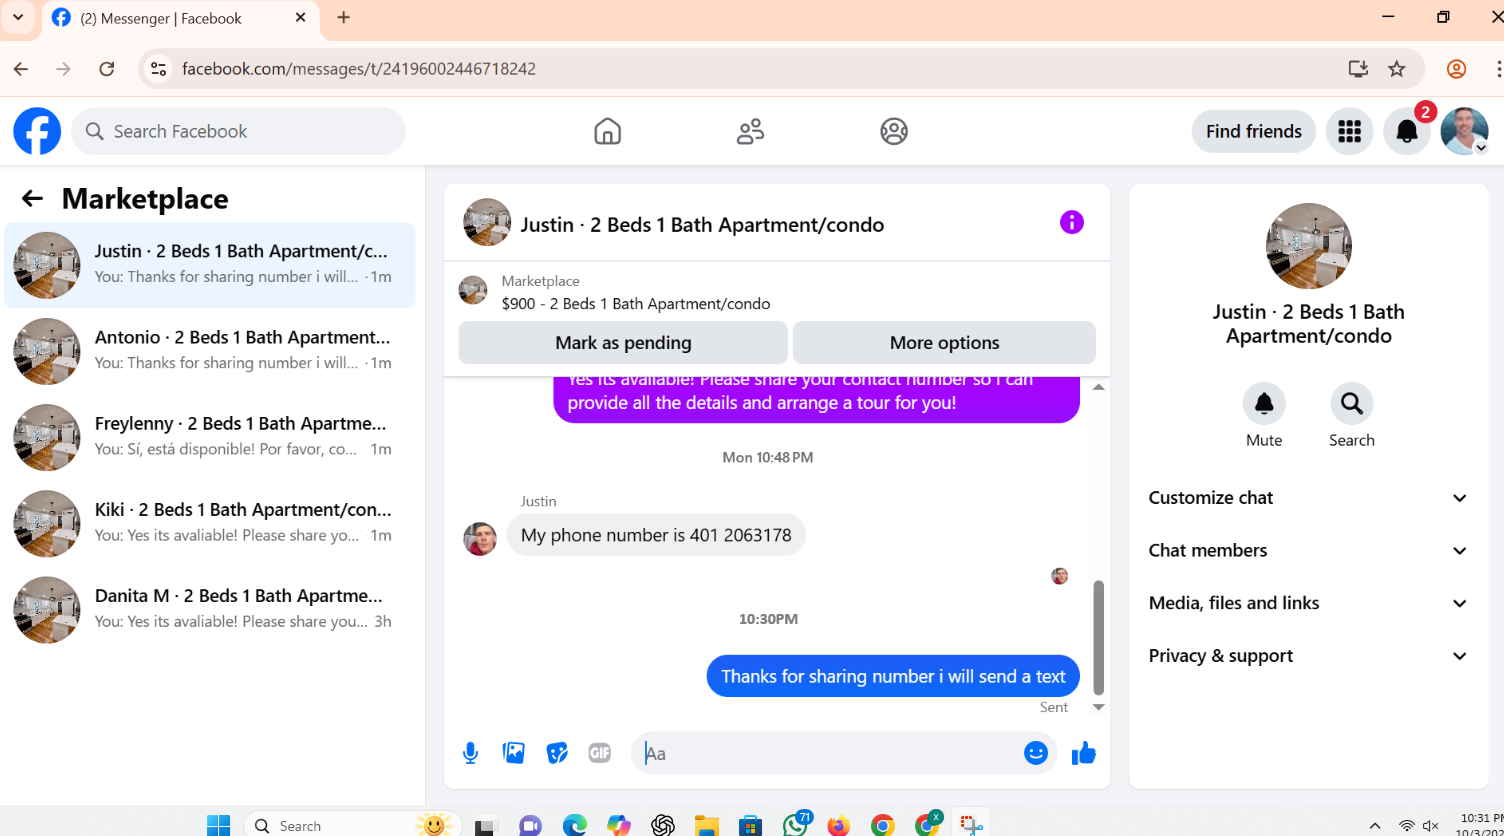Open the listing photo in right panel
This screenshot has width=1504, height=836.
[x=1308, y=246]
